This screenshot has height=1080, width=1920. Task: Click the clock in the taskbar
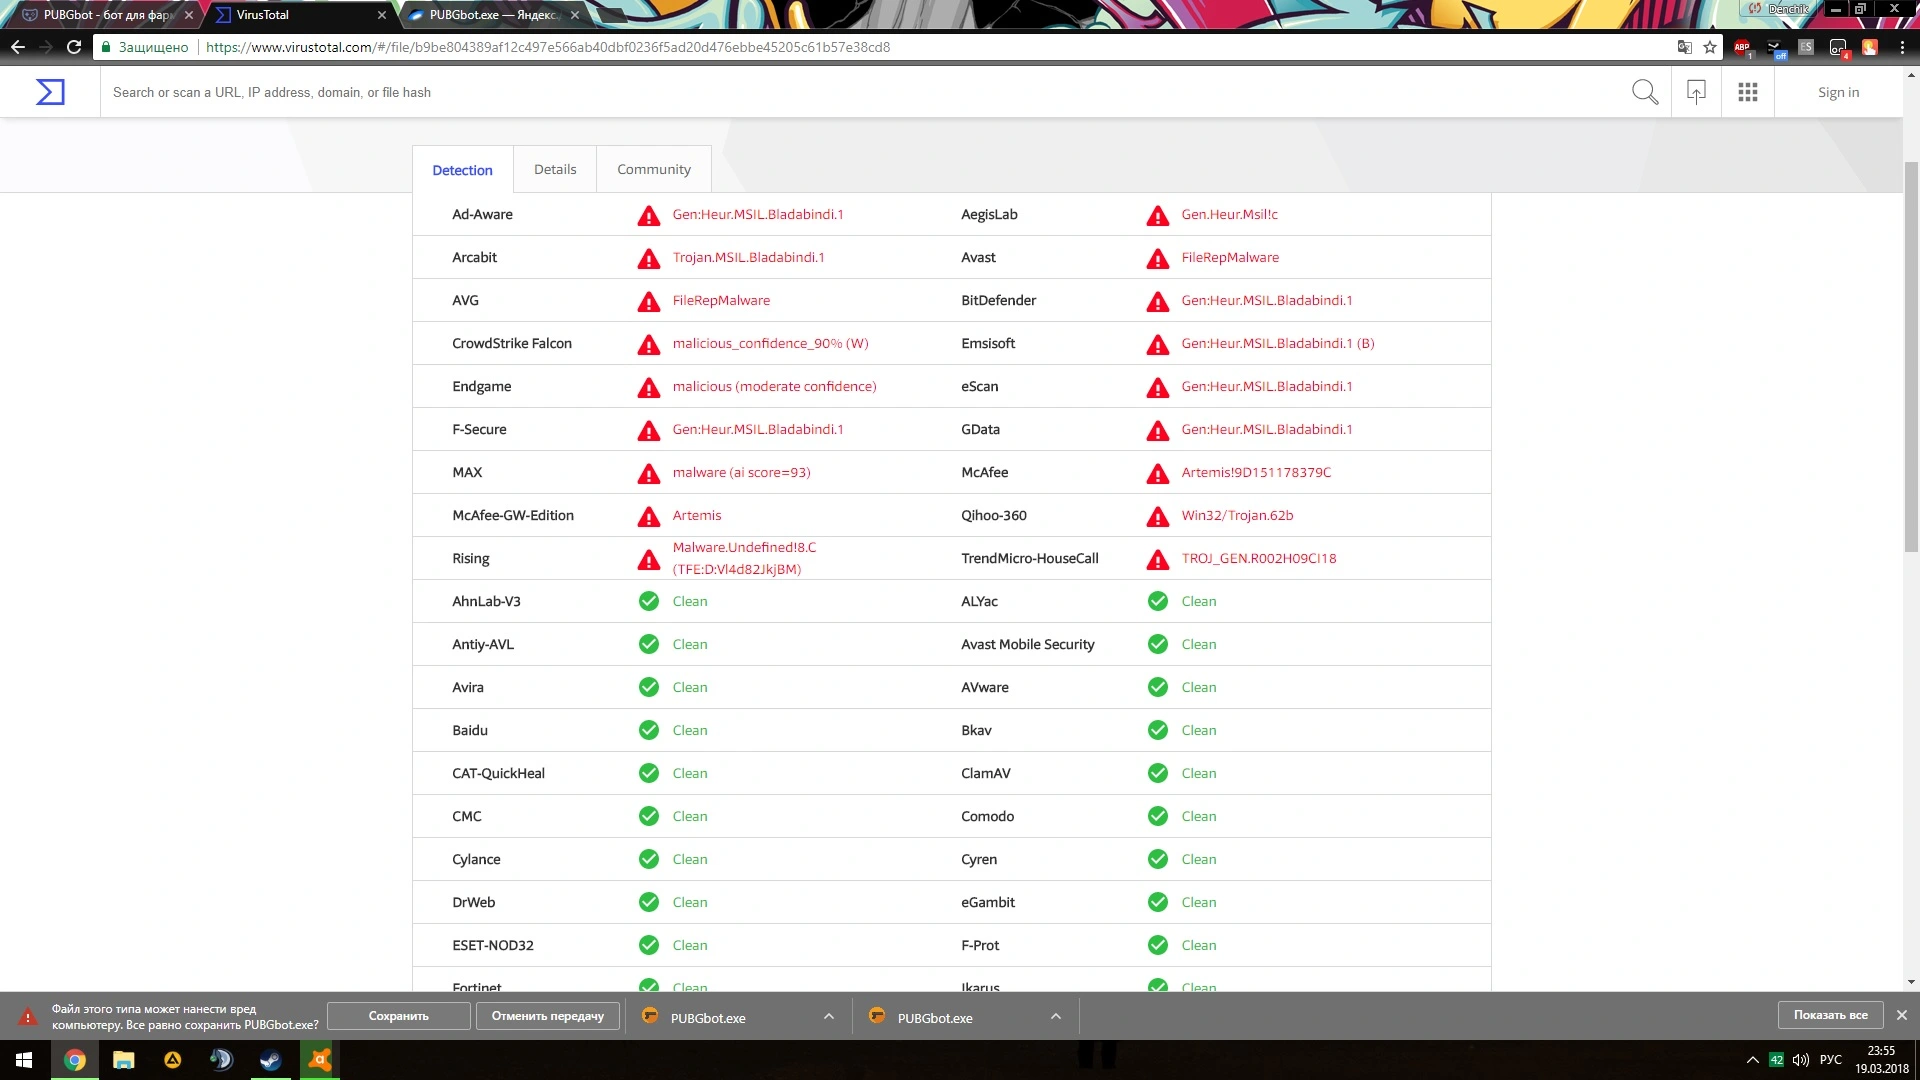1882,1060
